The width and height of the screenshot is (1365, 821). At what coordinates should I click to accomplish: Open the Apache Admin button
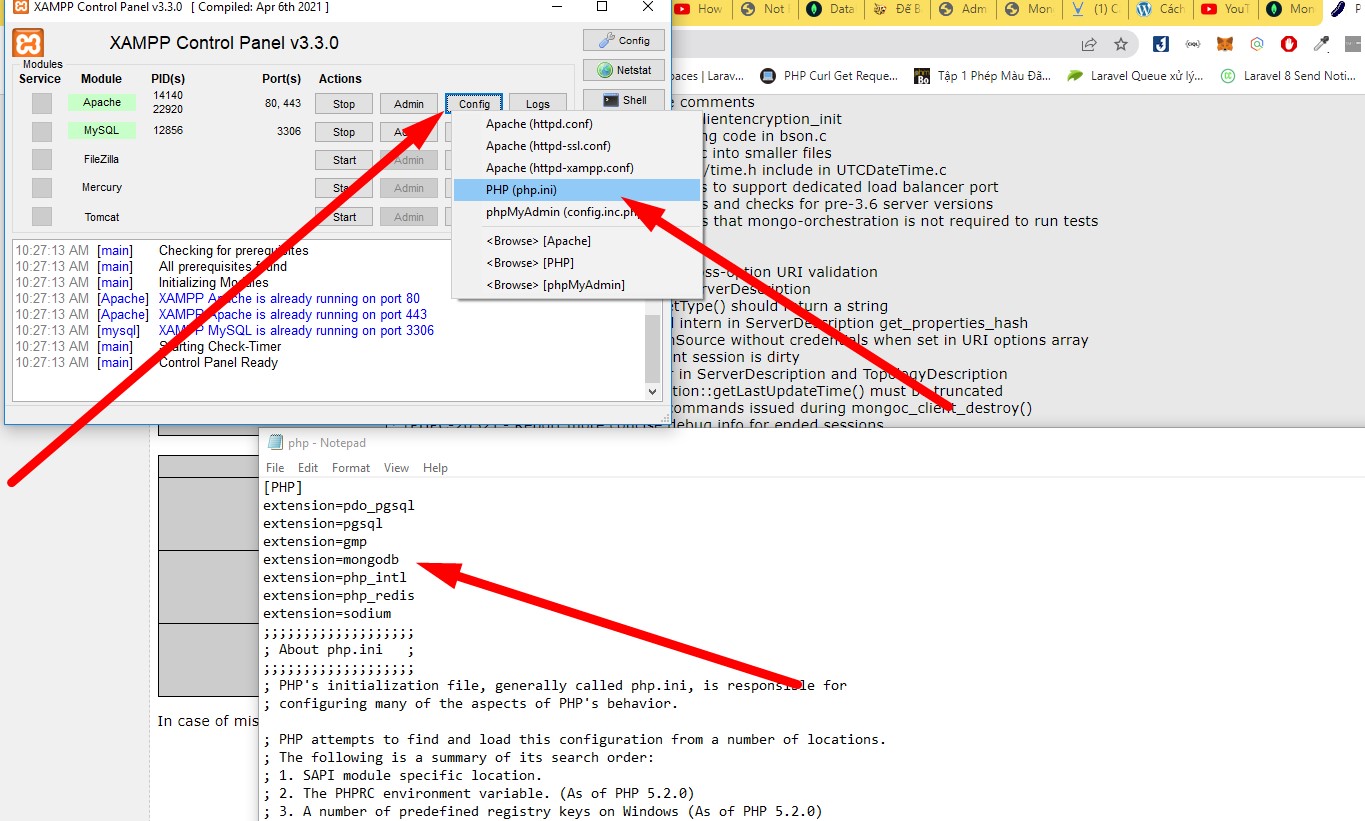pos(409,104)
